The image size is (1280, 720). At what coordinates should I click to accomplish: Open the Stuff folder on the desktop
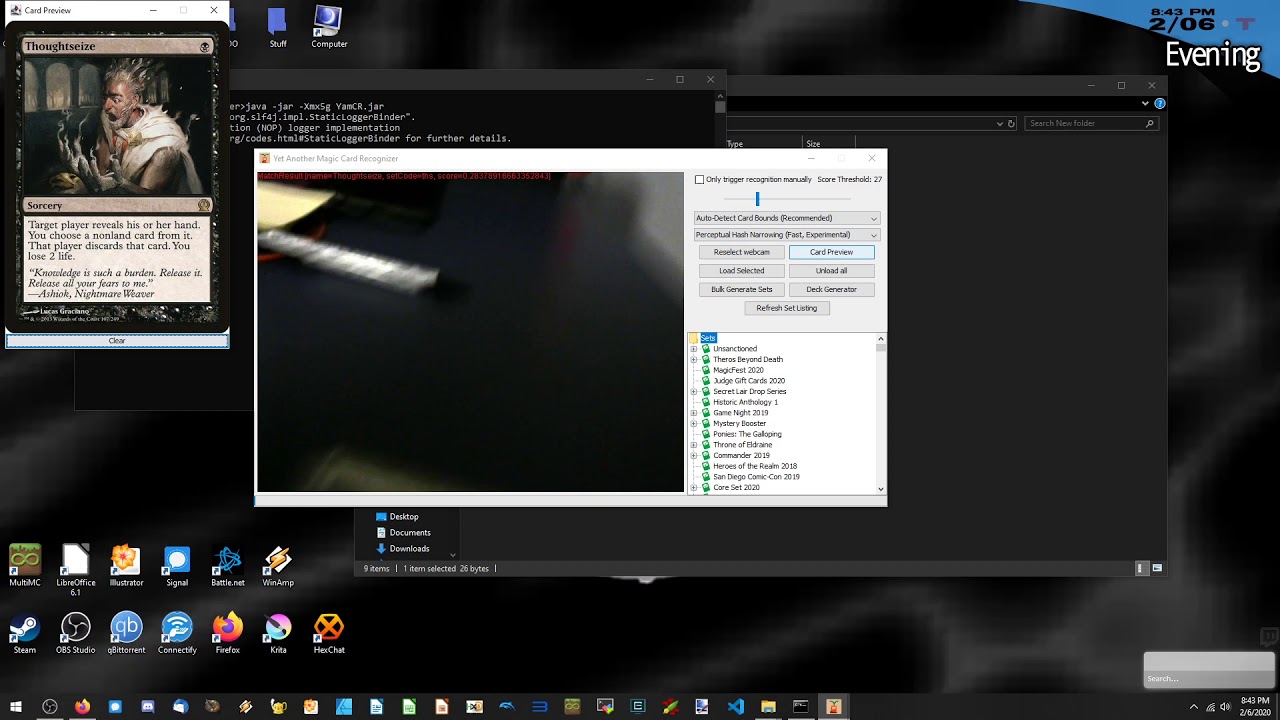pyautogui.click(x=278, y=28)
